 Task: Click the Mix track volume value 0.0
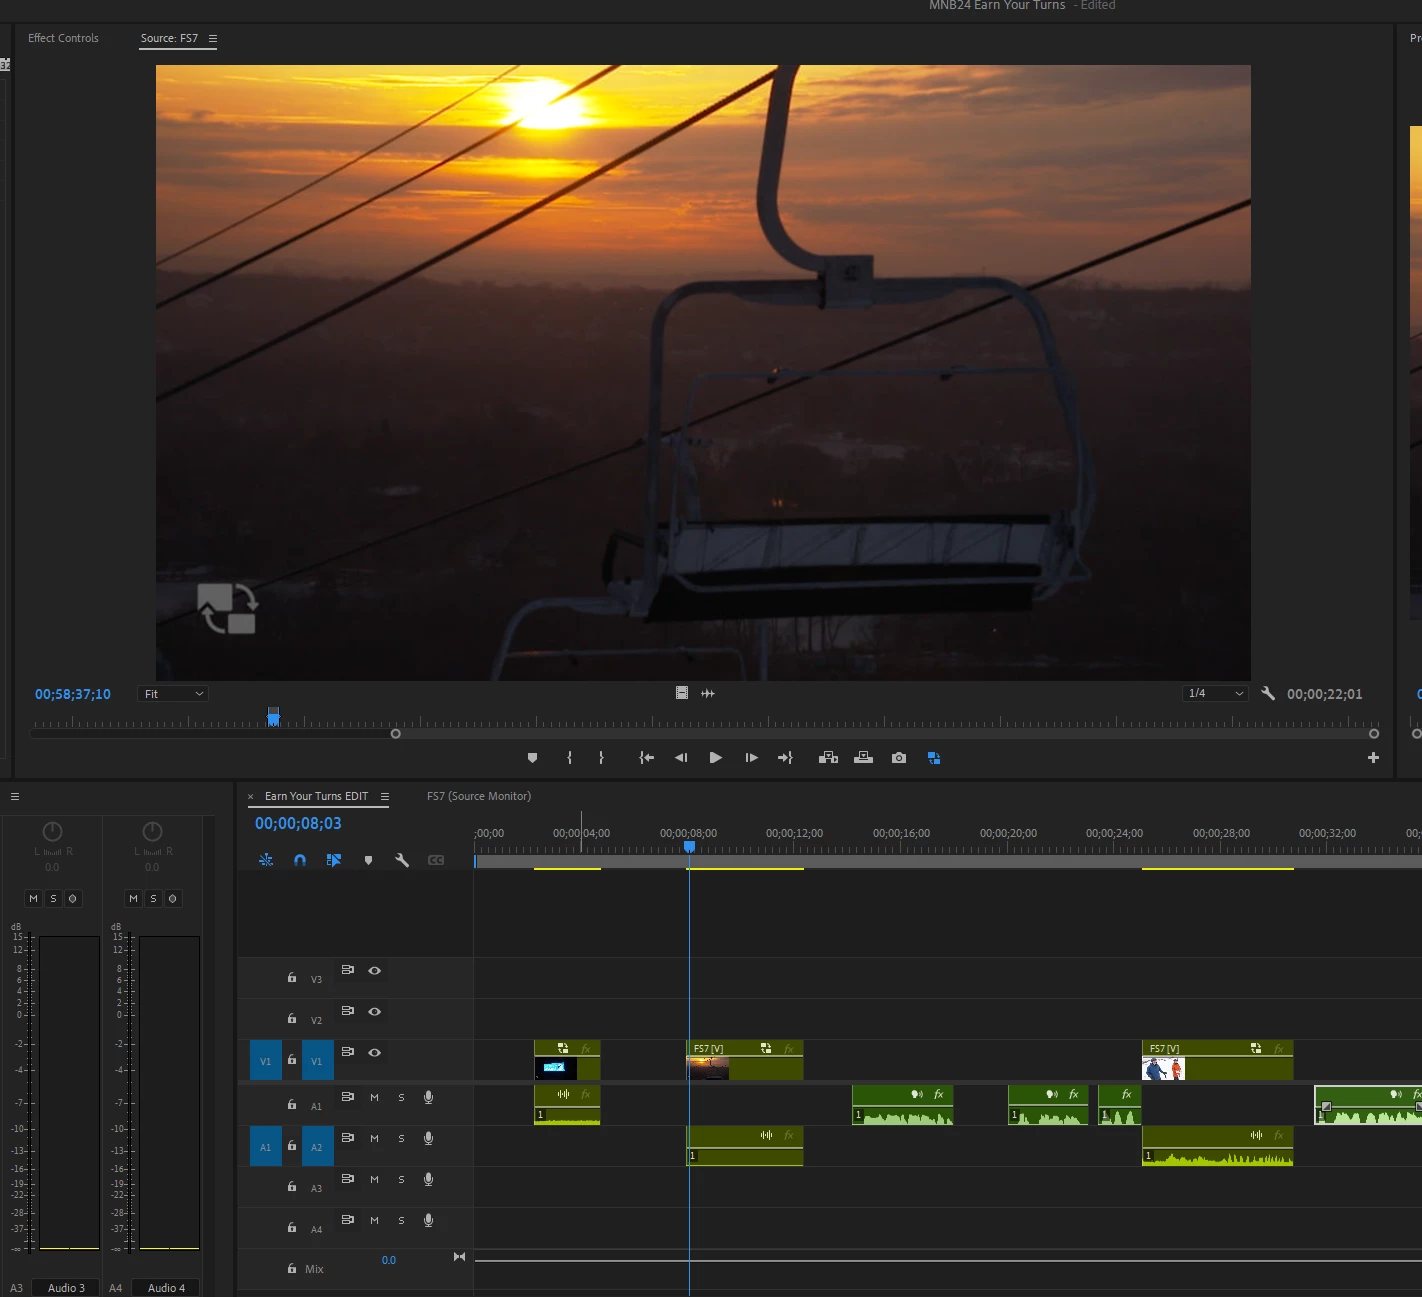pyautogui.click(x=389, y=1260)
